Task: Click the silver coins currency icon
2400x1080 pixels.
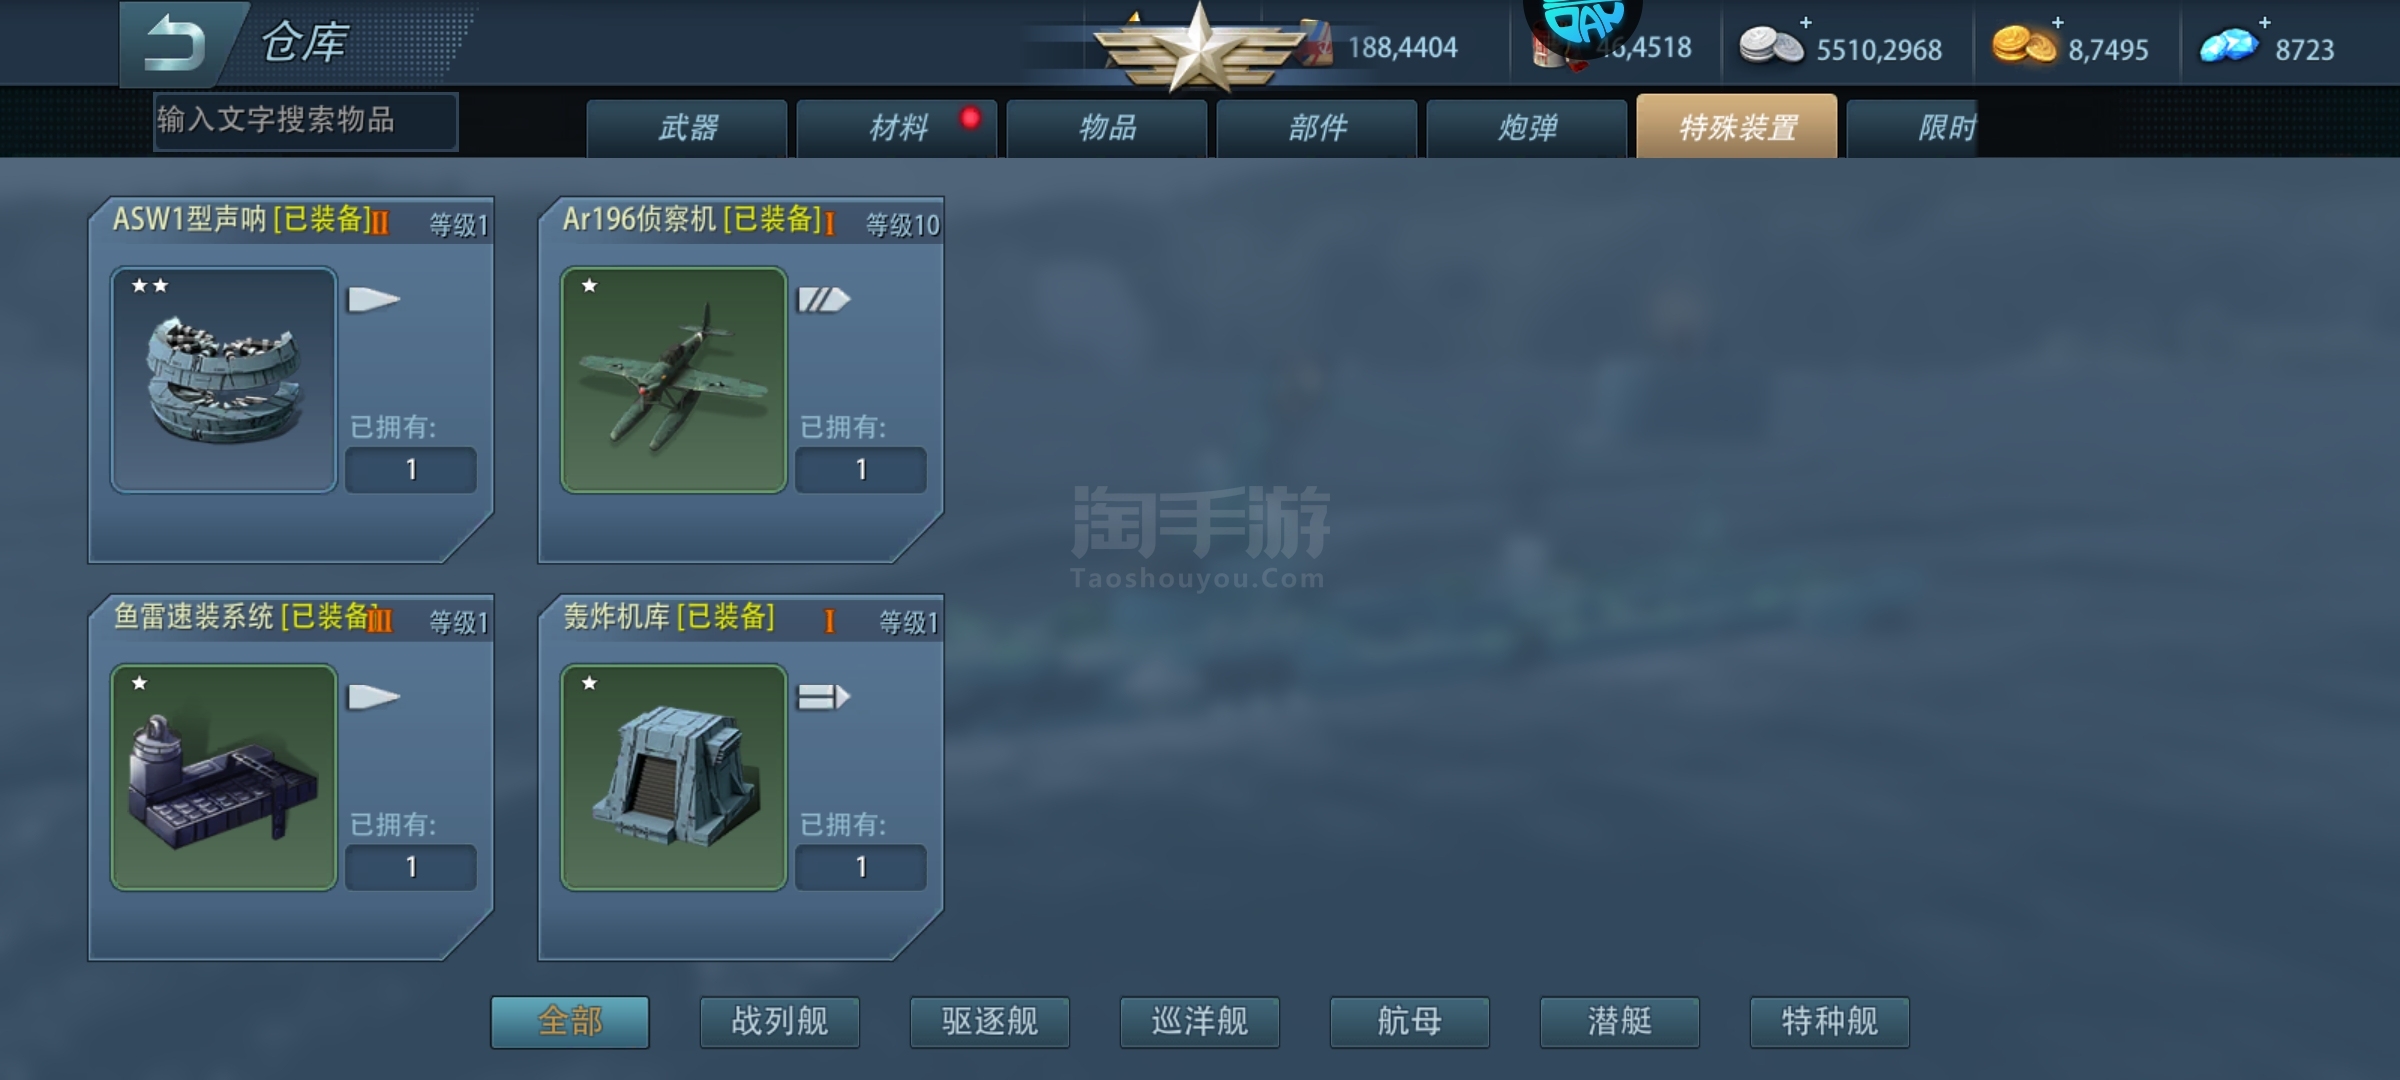Action: coord(1770,46)
